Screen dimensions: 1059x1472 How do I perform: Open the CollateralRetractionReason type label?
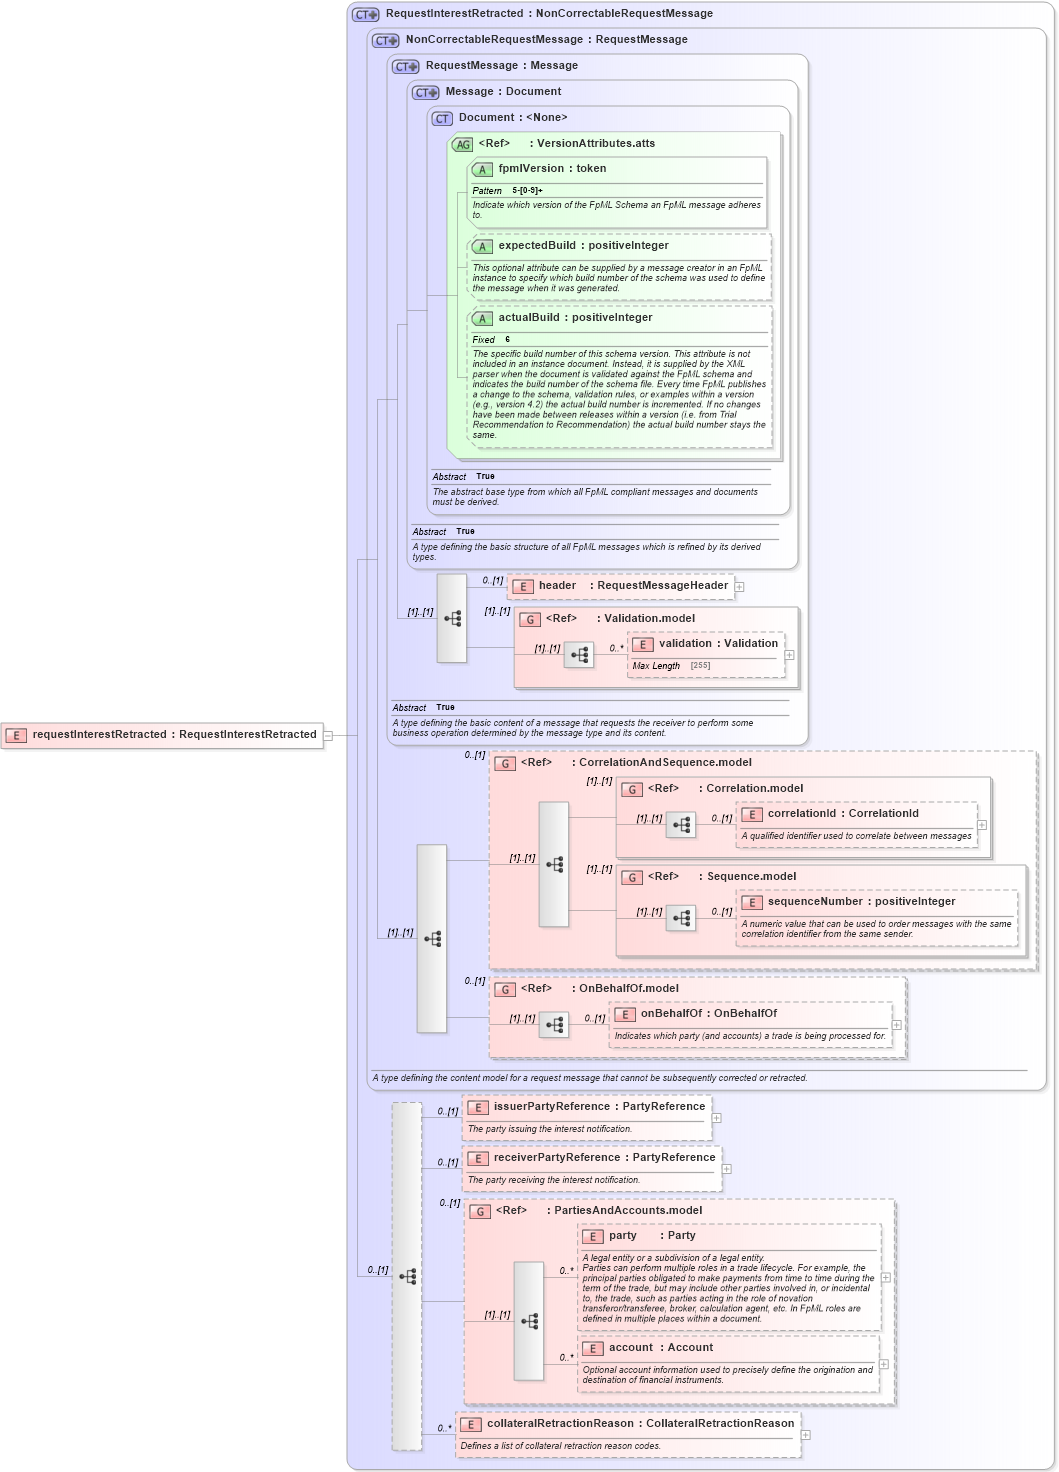click(720, 1424)
